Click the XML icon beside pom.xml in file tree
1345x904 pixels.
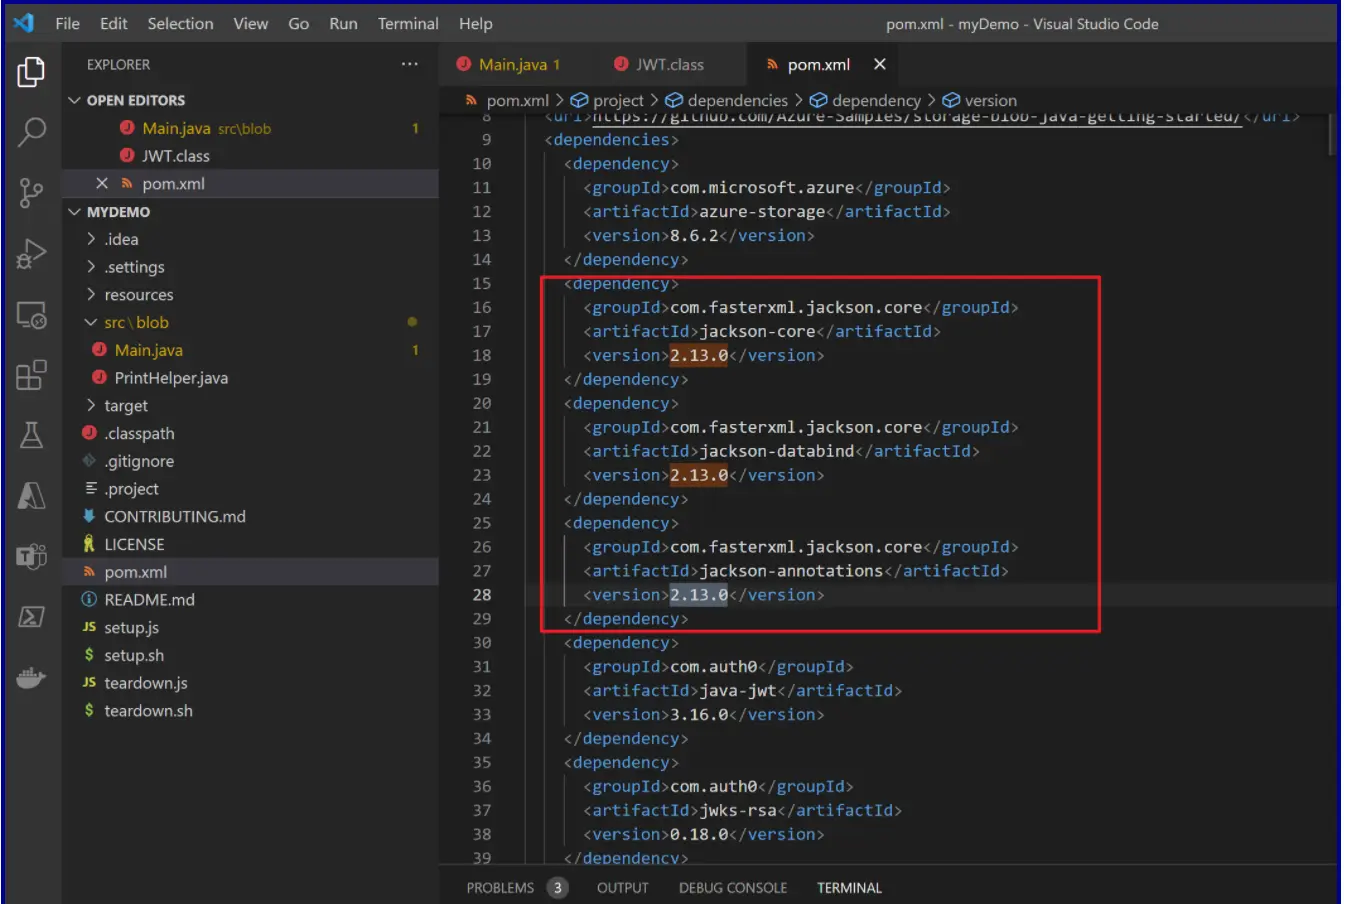point(89,572)
